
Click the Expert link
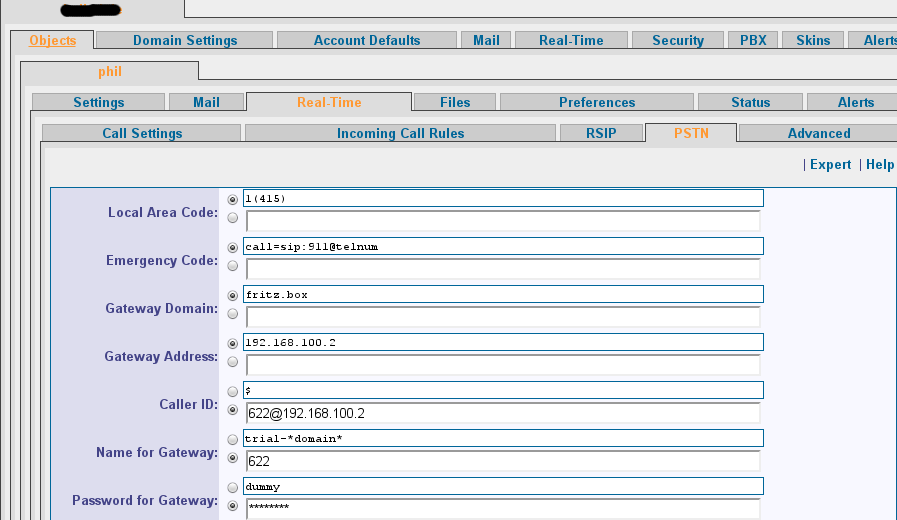click(x=830, y=165)
